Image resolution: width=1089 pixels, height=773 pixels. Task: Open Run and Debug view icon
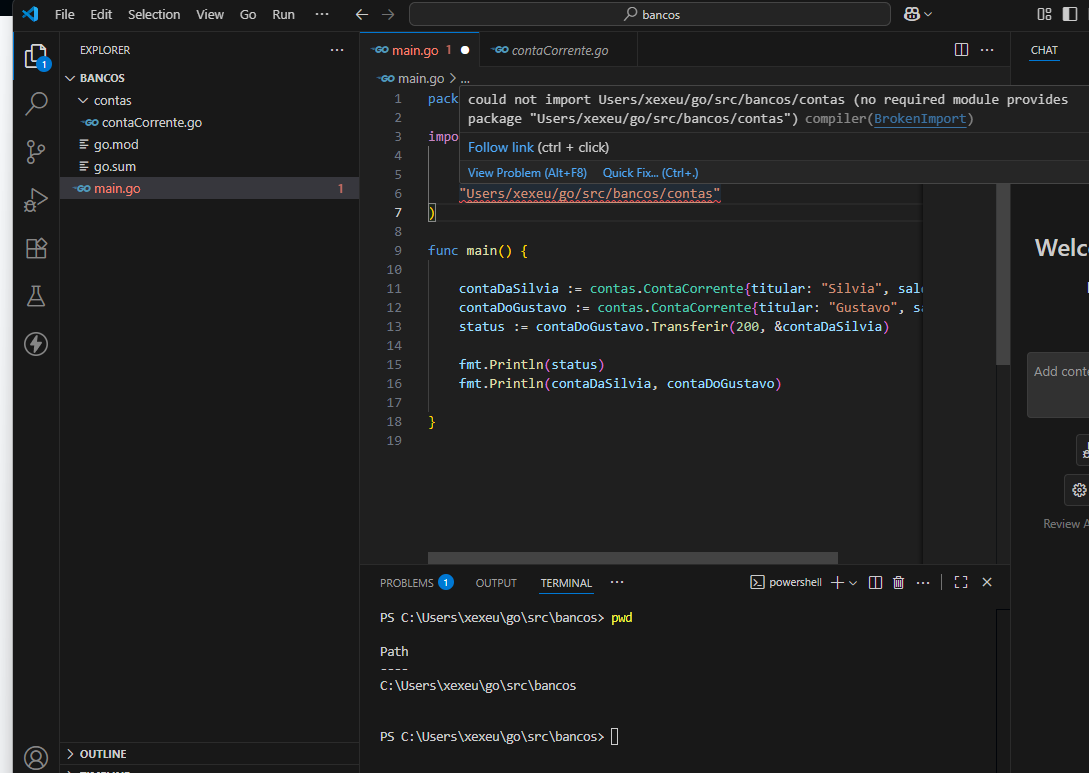[35, 200]
